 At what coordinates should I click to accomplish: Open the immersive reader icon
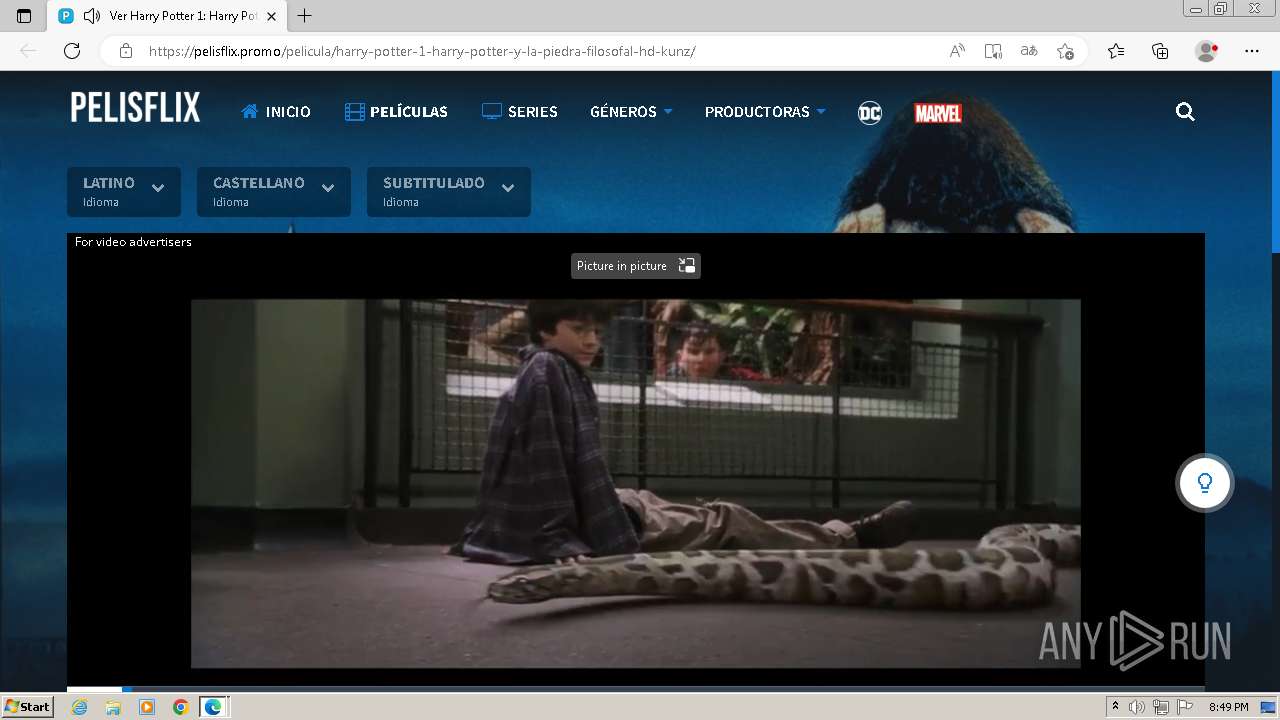pos(993,51)
